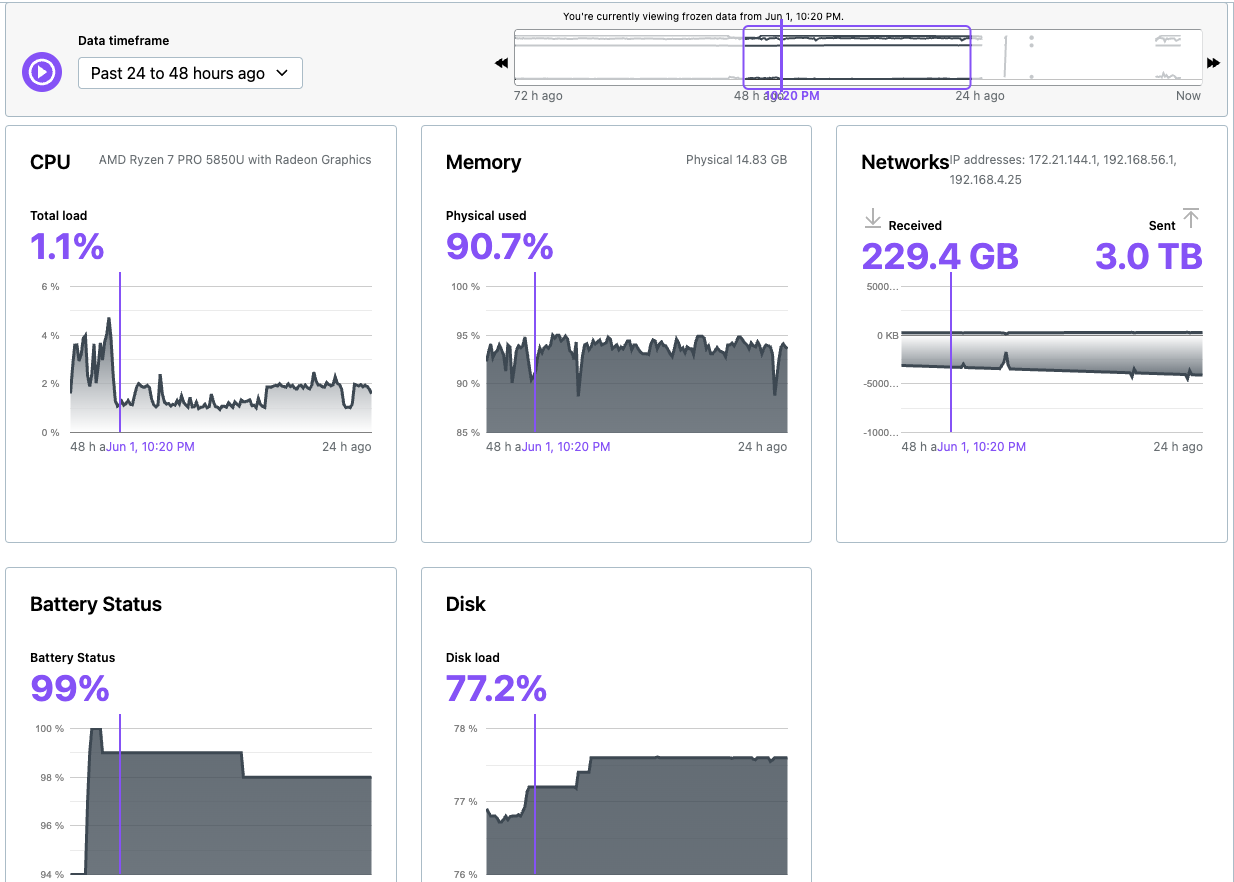
Task: Click the 'Now' label on the timeline
Action: point(1188,95)
